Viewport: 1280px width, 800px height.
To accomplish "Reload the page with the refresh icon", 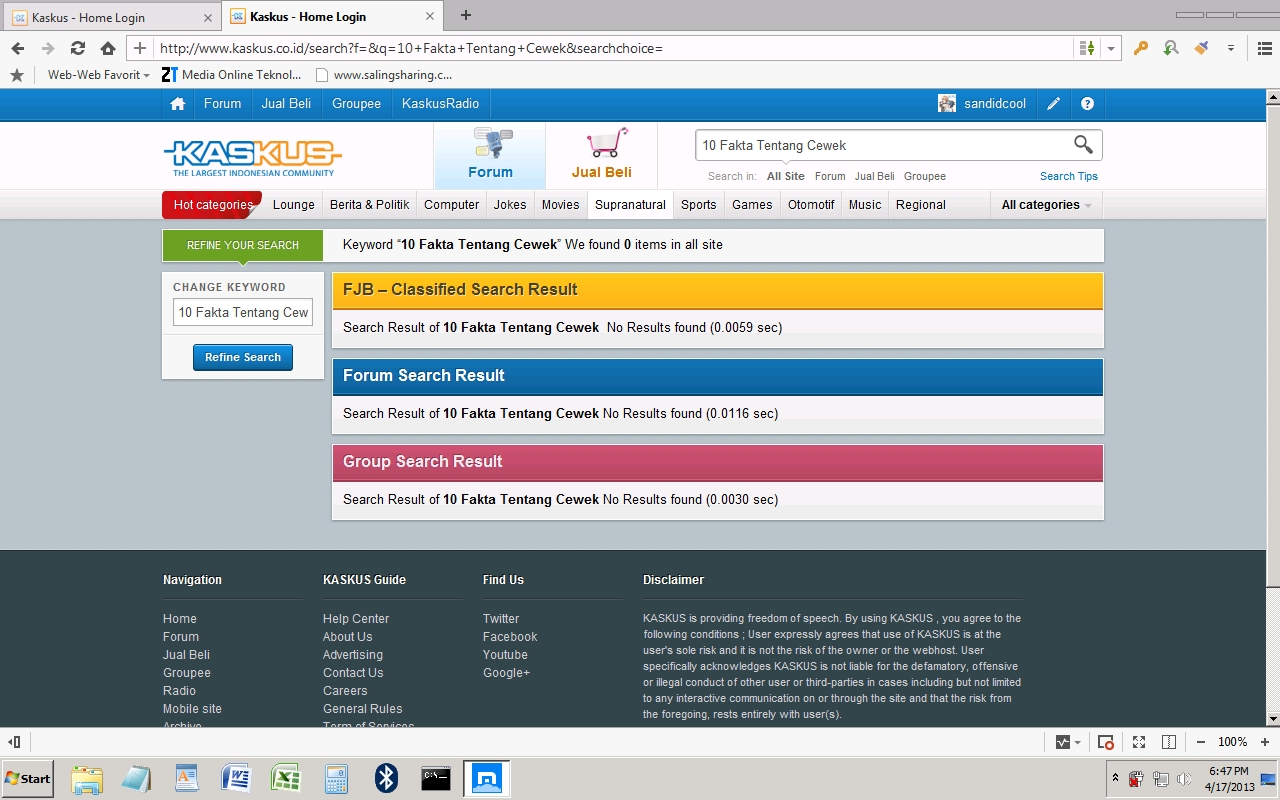I will click(78, 48).
